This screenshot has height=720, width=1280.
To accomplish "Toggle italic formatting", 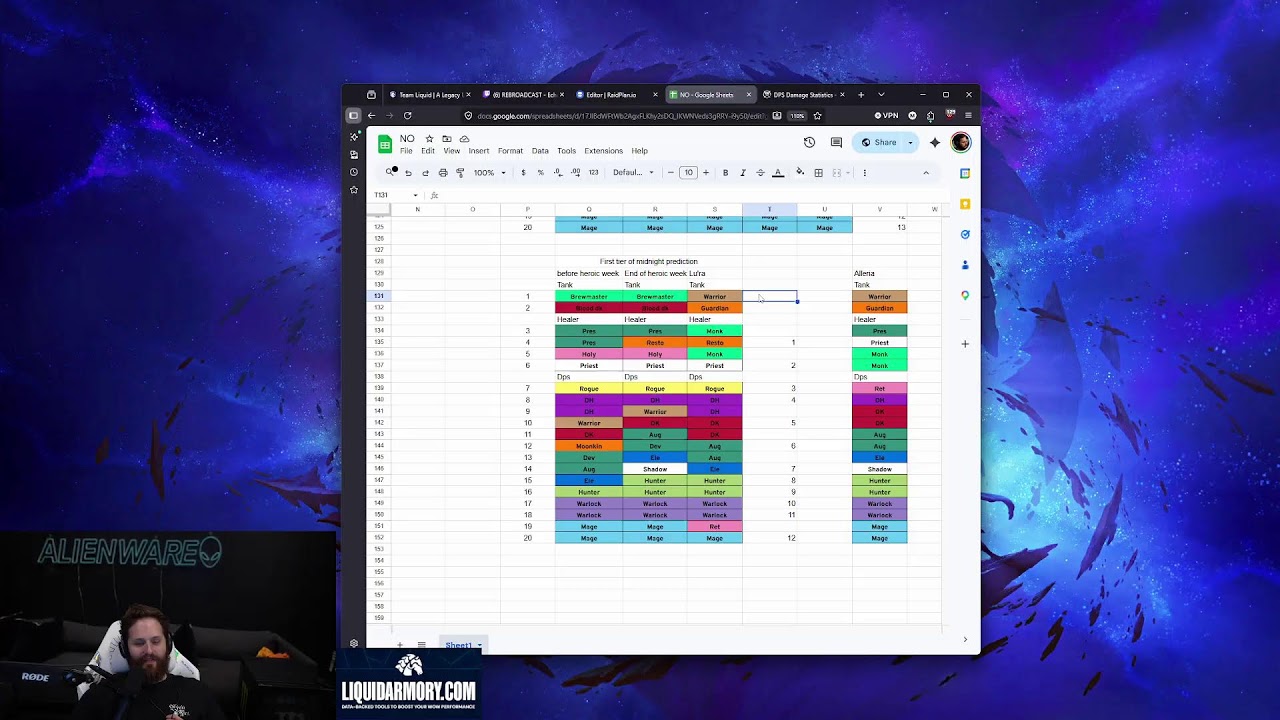I will tap(742, 172).
